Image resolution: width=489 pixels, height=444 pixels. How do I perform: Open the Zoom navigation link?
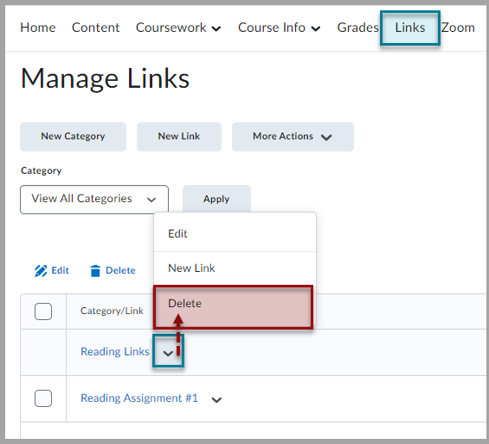(458, 27)
